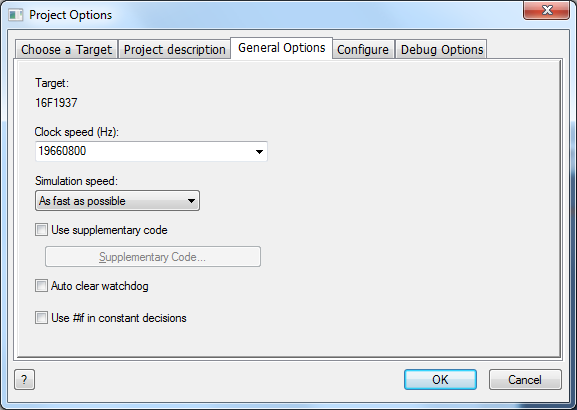This screenshot has width=577, height=410.
Task: Click the 16F1937 target label
Action: coord(56,103)
